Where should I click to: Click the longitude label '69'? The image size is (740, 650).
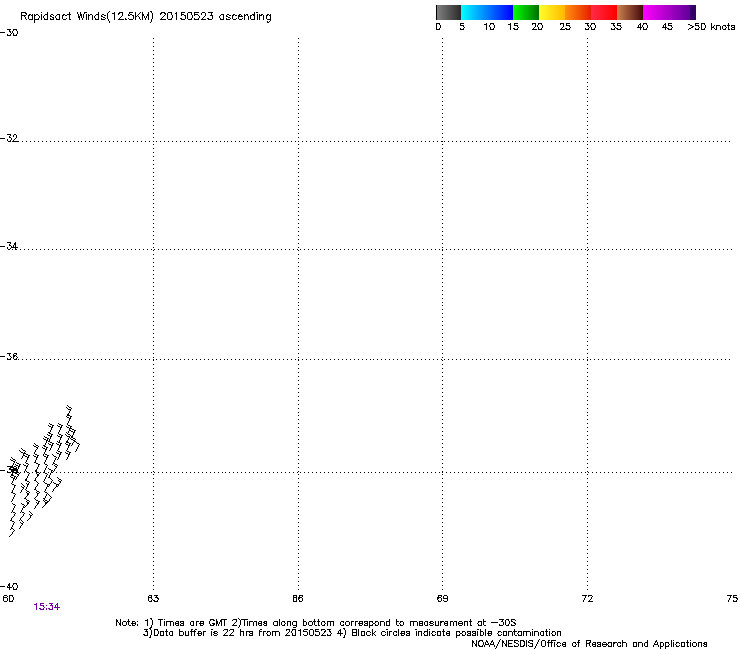[x=442, y=599]
